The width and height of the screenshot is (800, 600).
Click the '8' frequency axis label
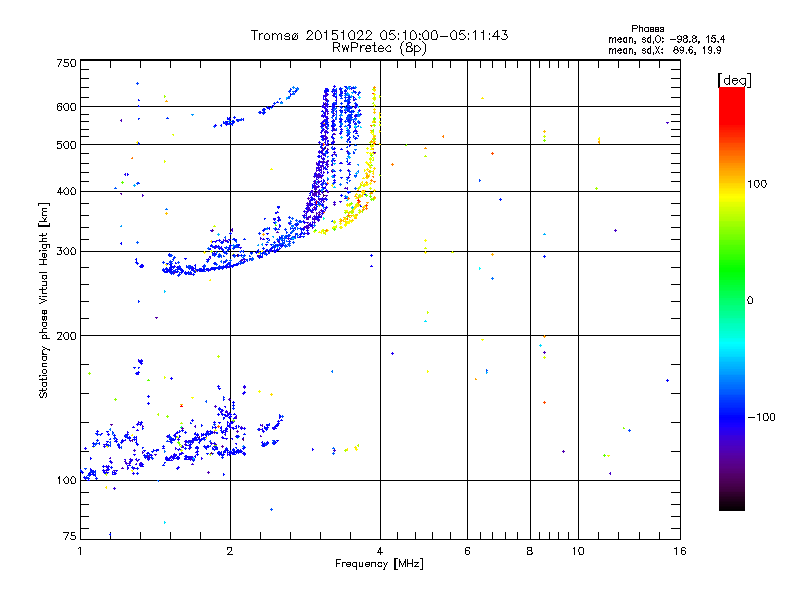click(530, 551)
